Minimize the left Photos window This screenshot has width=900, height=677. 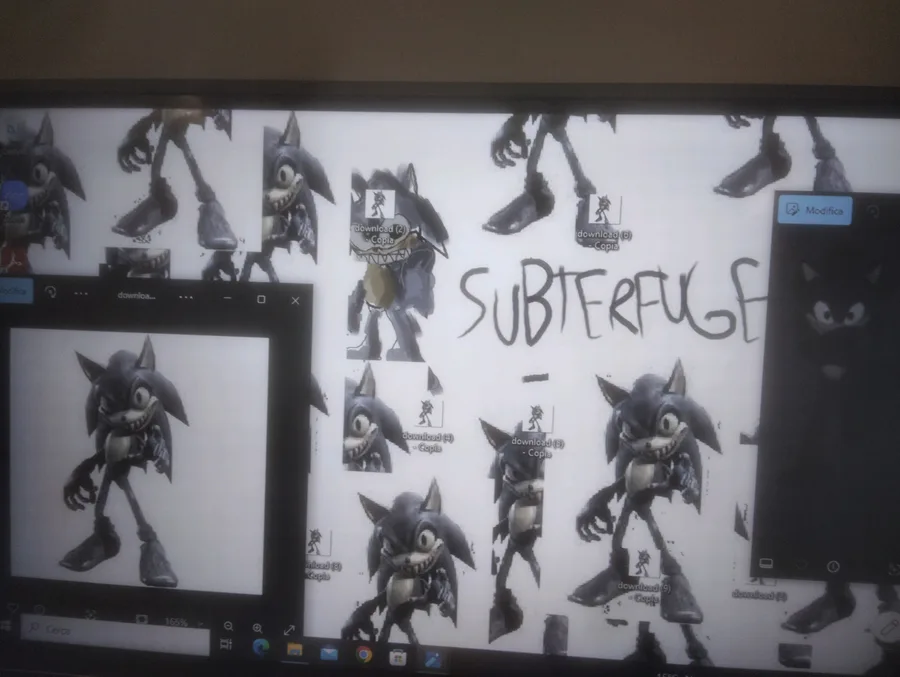click(227, 298)
